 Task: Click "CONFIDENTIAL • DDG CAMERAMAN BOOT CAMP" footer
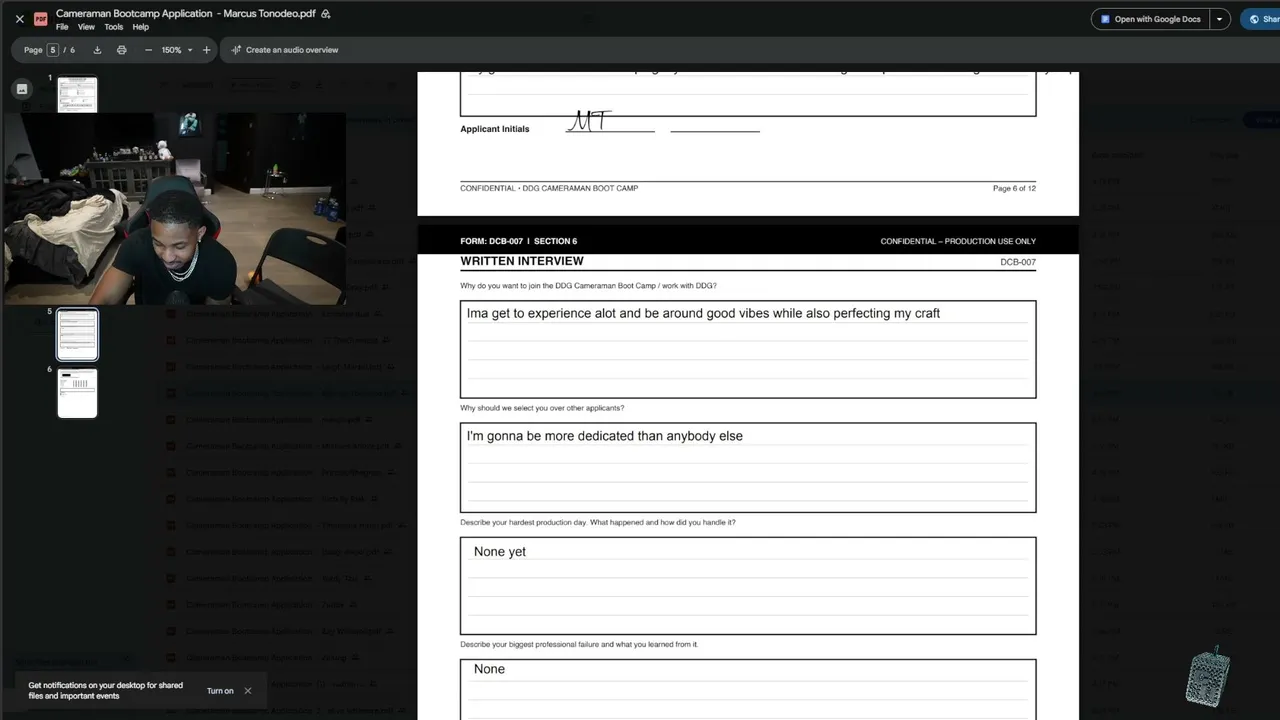coord(549,188)
